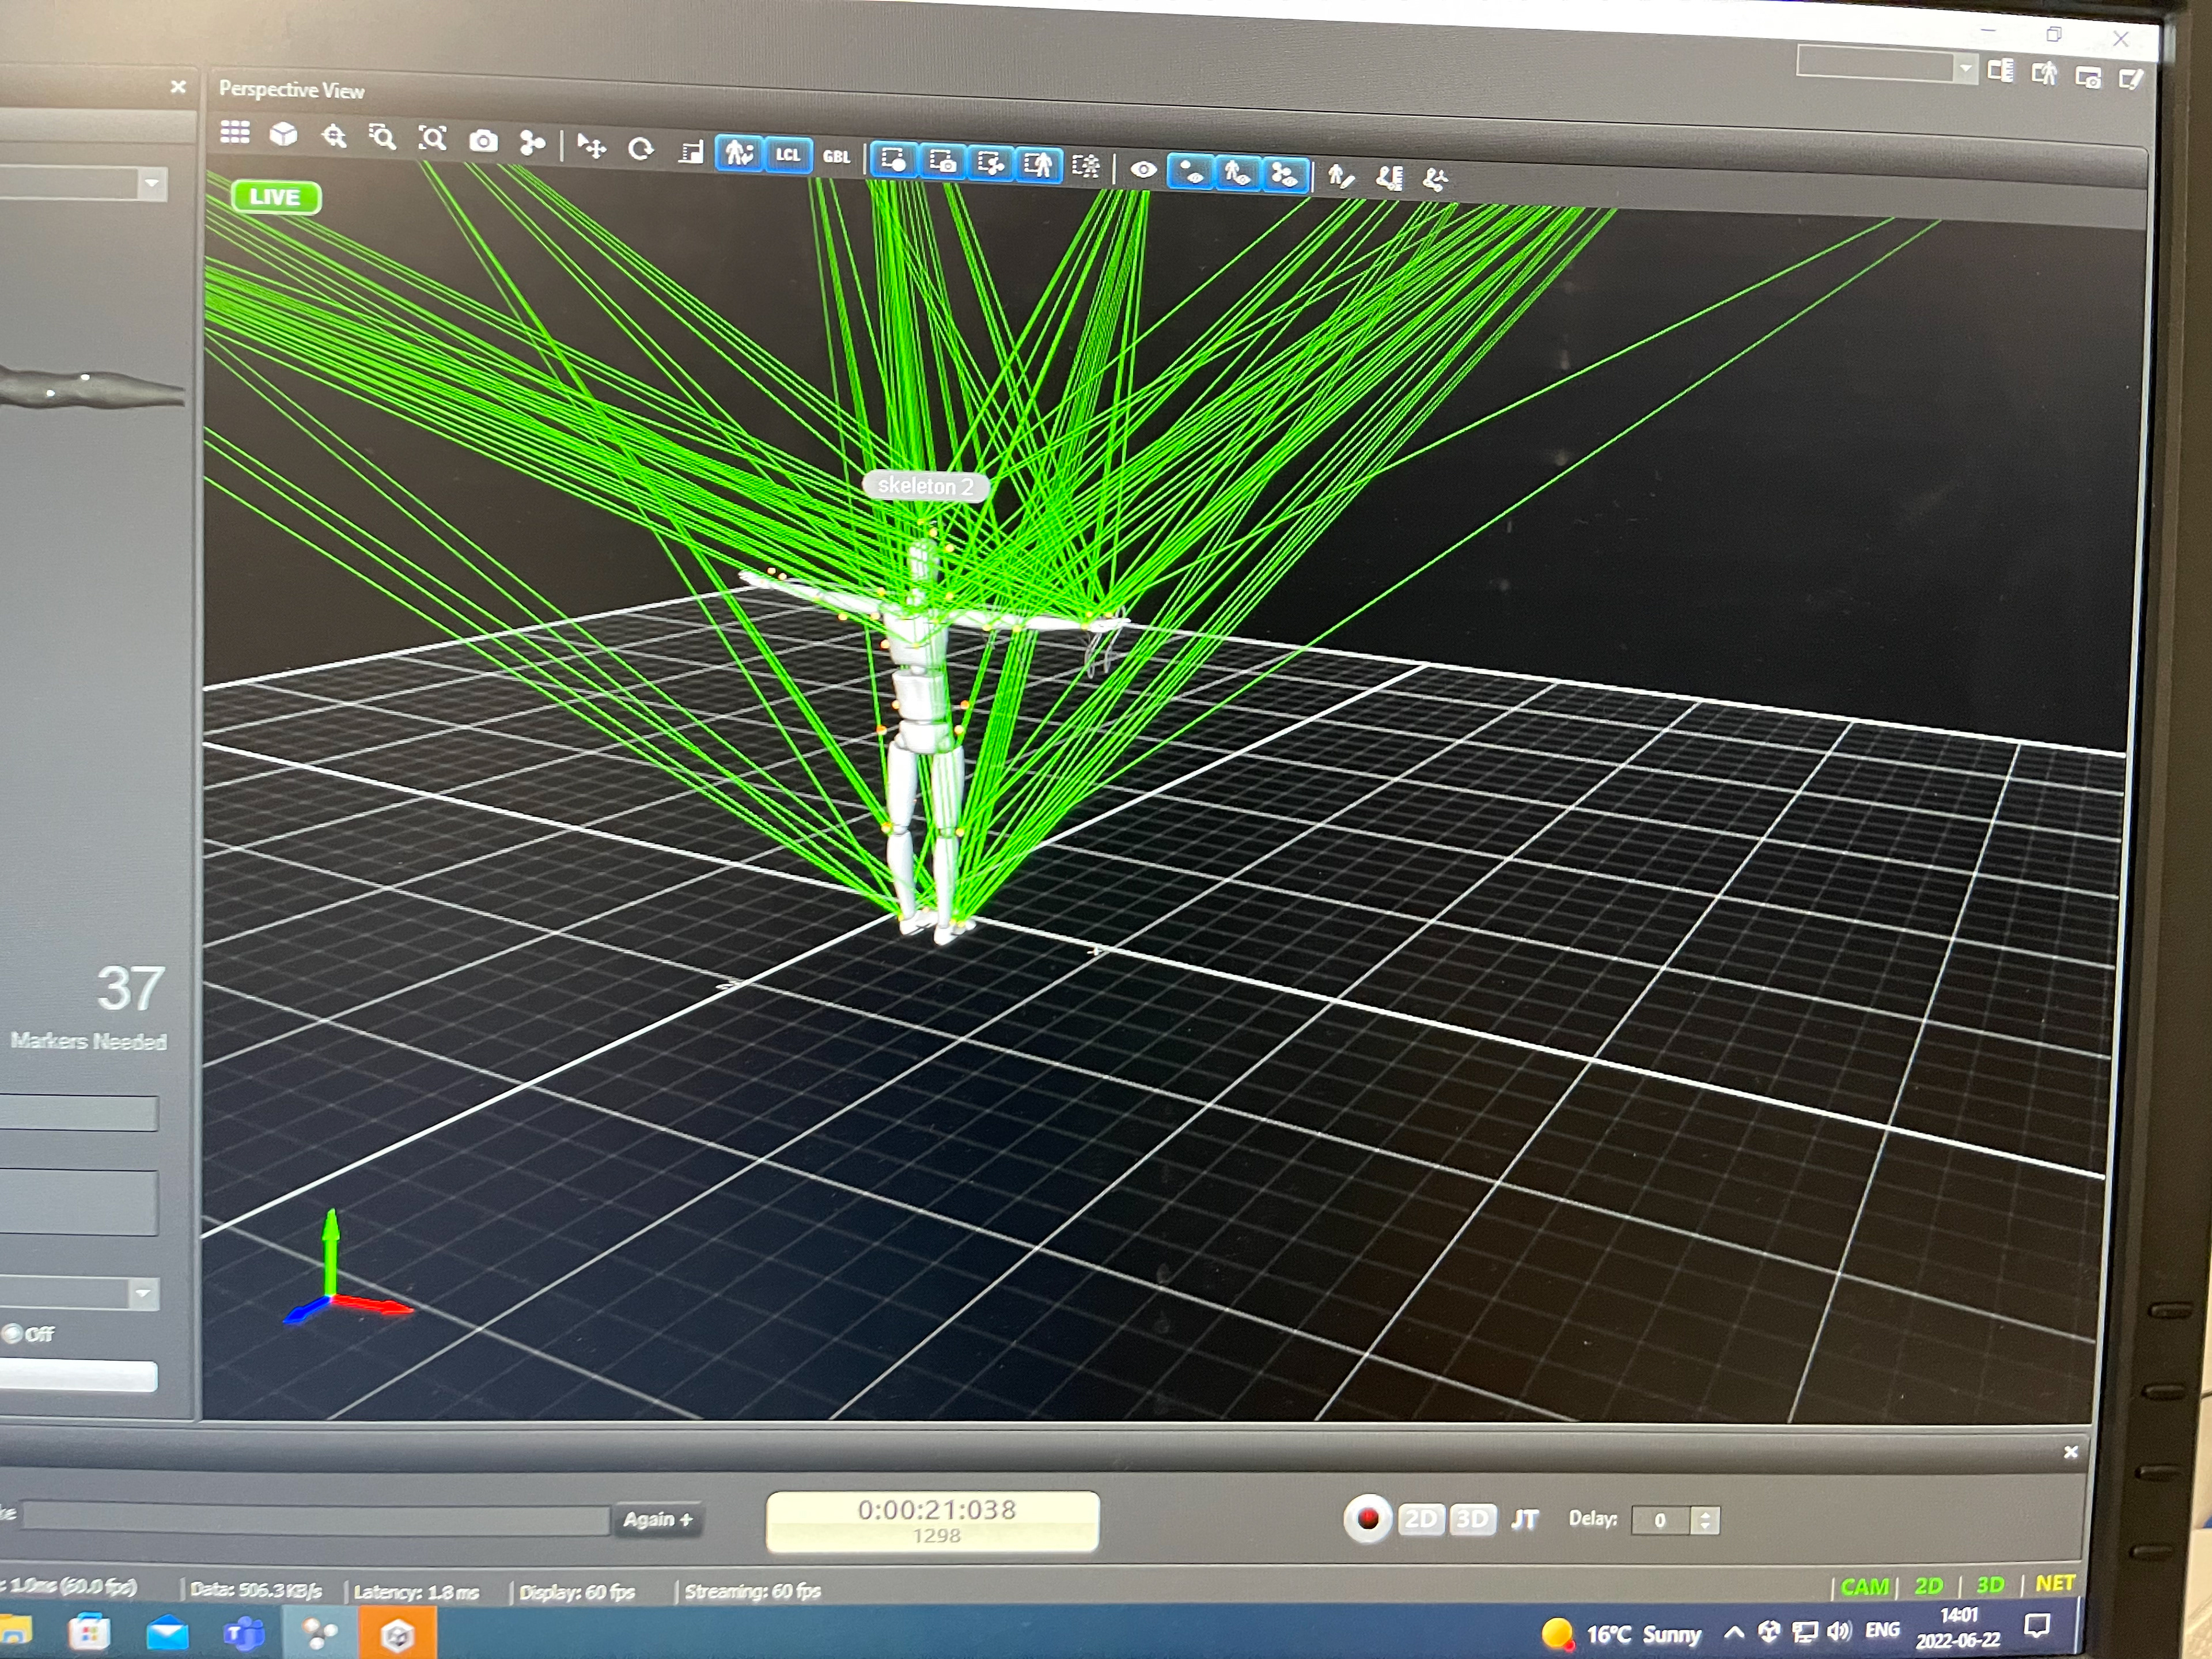Click the 2D status indicator in status bar
The image size is (2212, 1659).
1928,1585
